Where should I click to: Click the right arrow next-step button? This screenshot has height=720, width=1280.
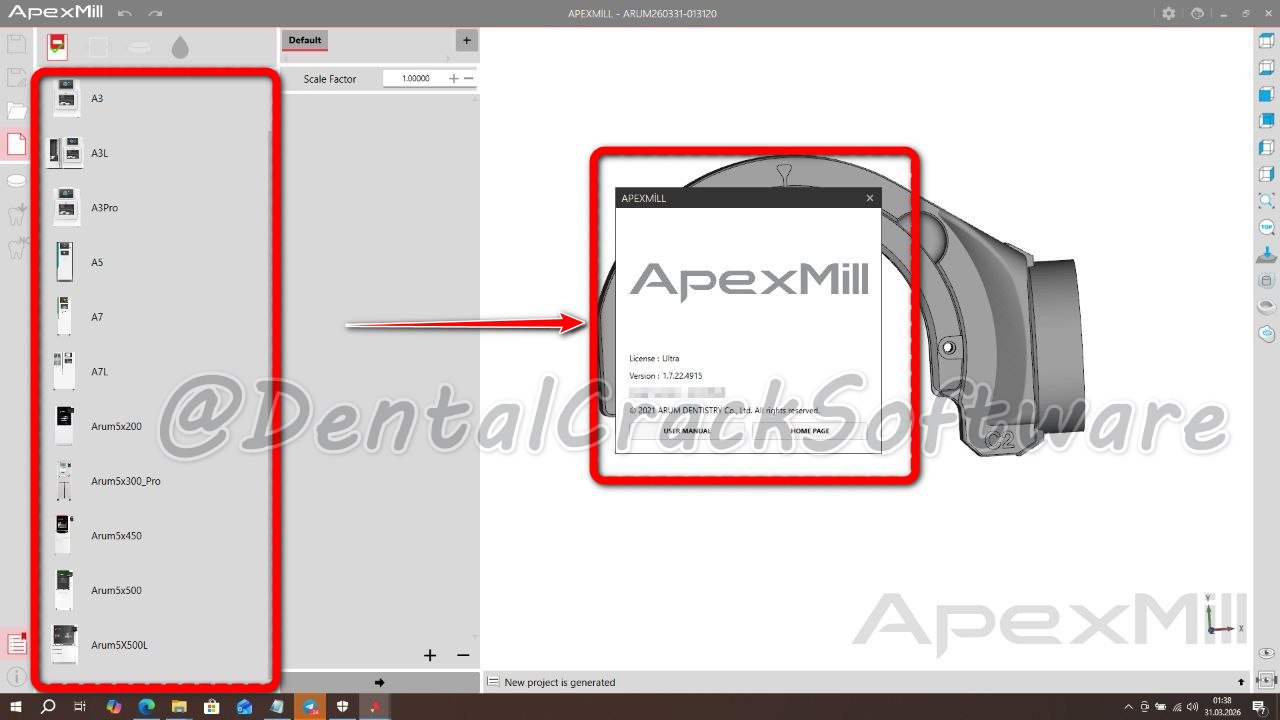click(380, 682)
